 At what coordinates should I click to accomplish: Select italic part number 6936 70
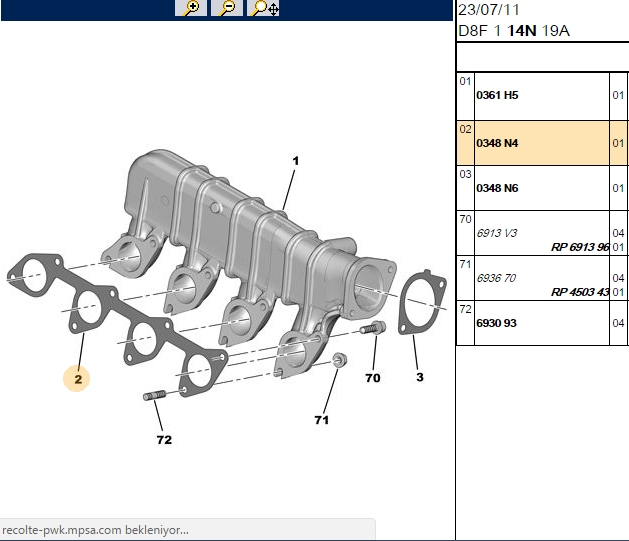tap(496, 278)
